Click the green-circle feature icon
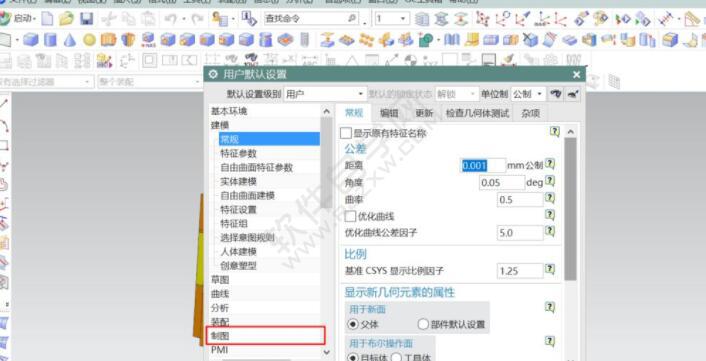Viewport: 706px width, 361px height. [x=425, y=40]
